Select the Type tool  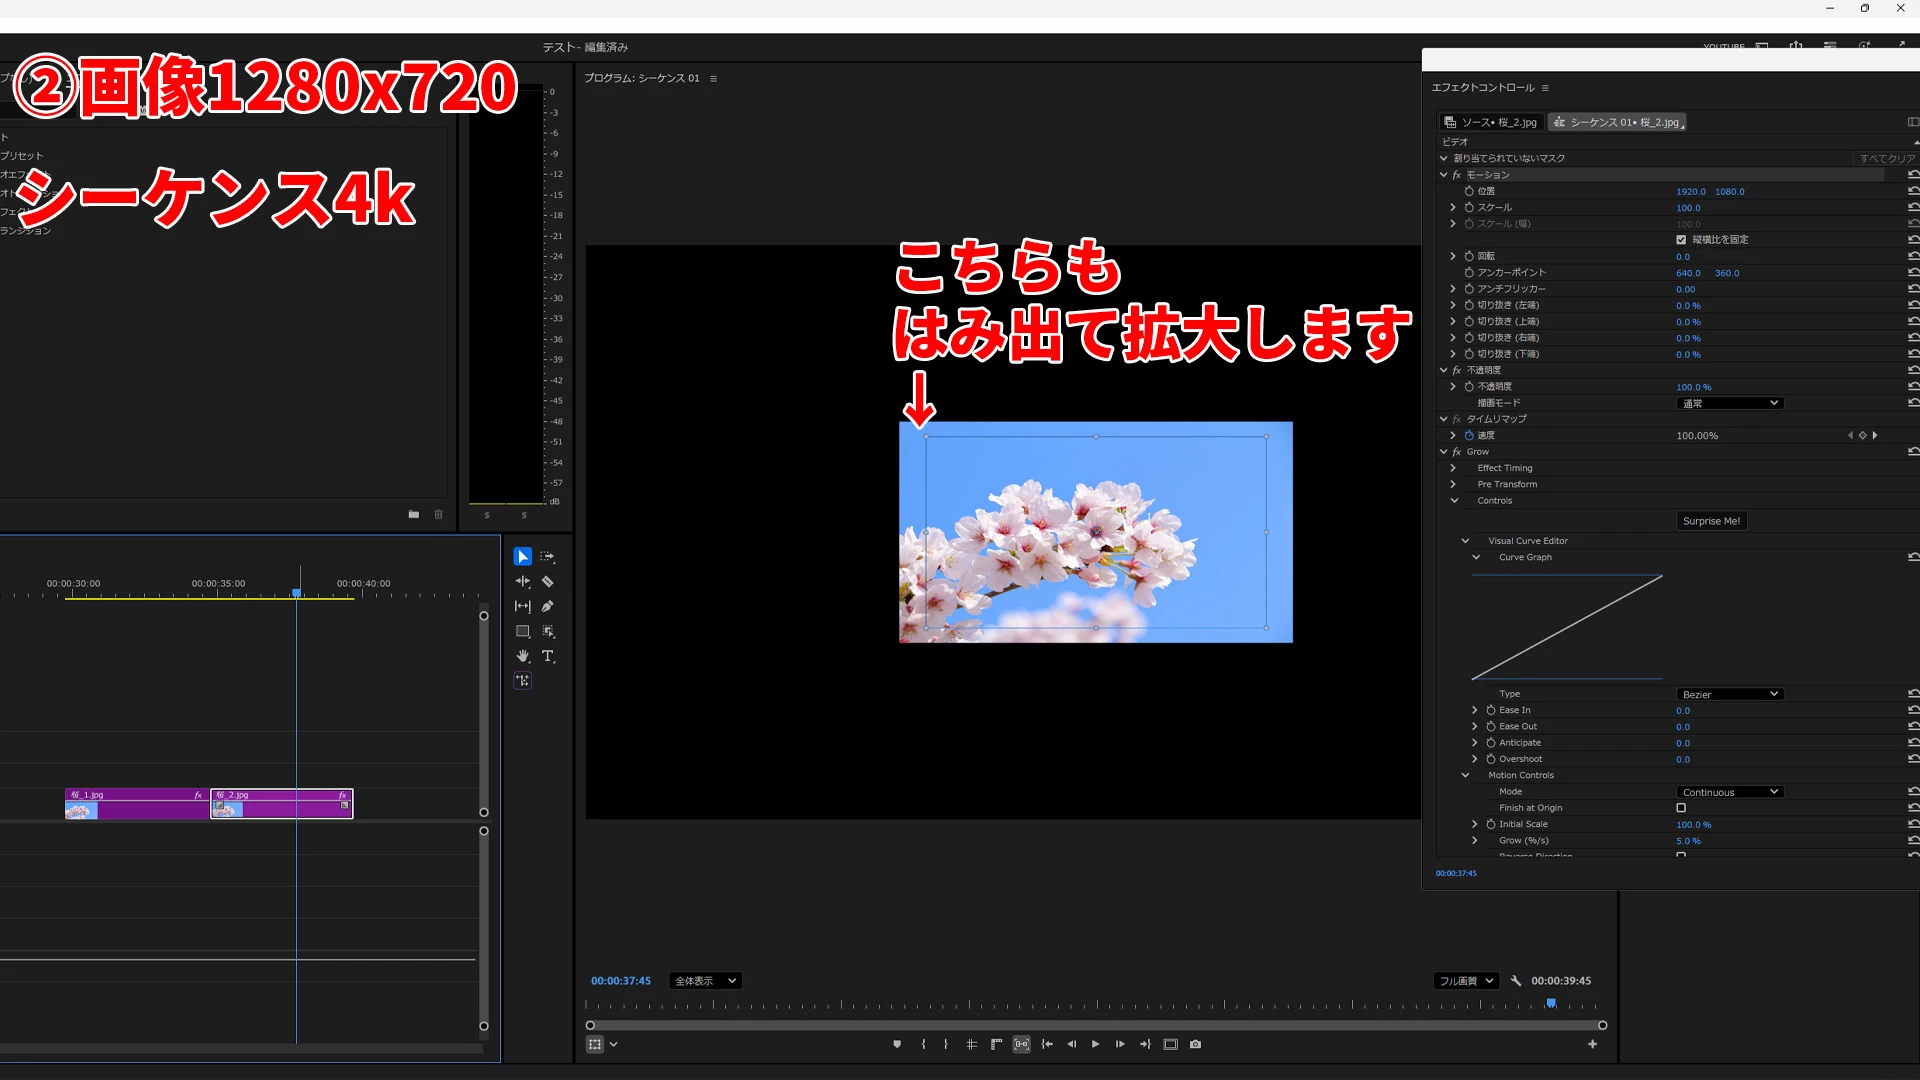pyautogui.click(x=548, y=656)
